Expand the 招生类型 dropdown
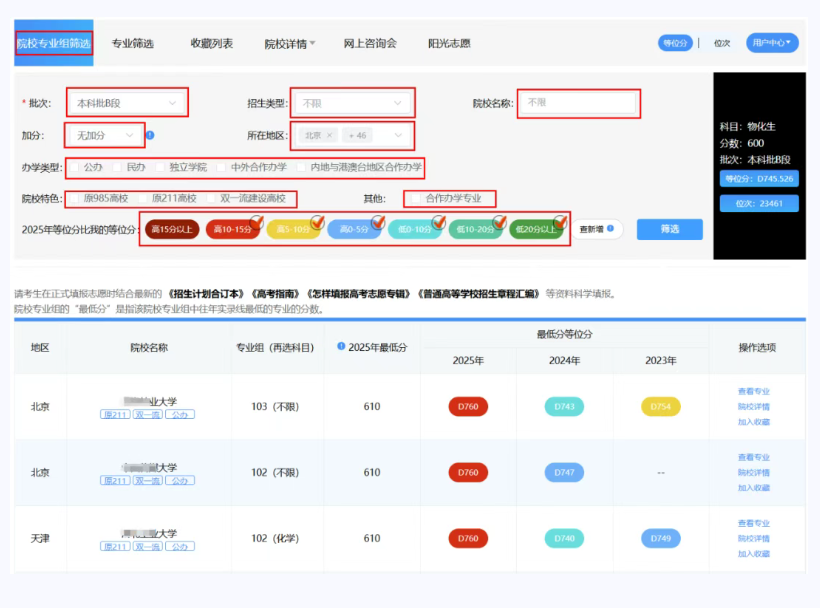The image size is (820, 608). [352, 103]
